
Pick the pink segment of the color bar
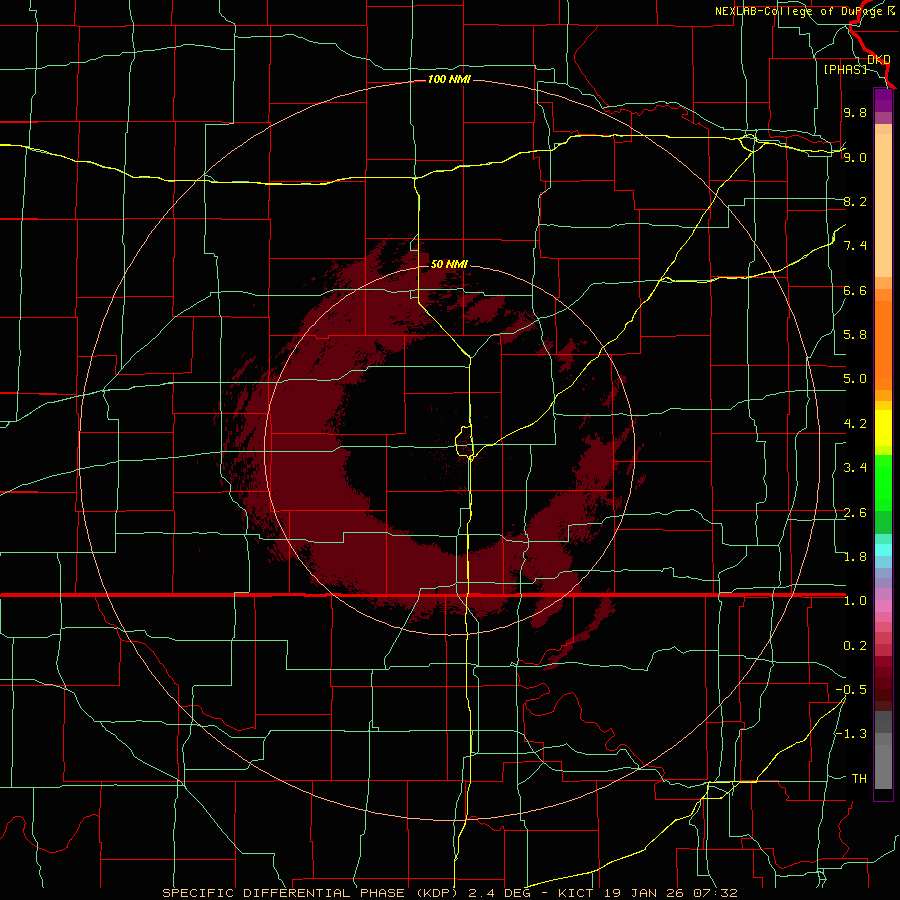[883, 606]
